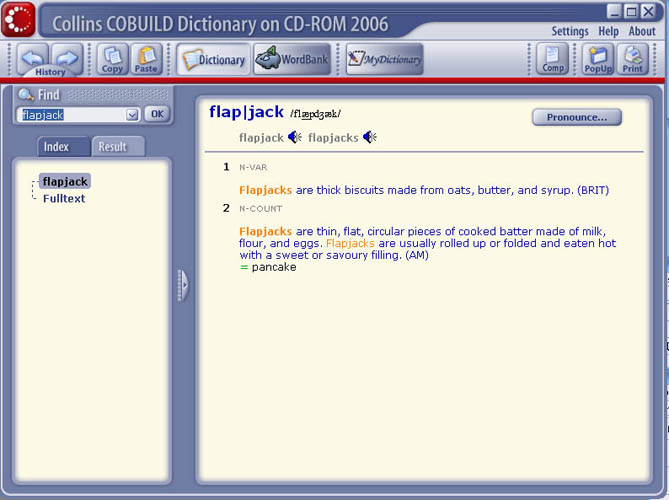This screenshot has width=669, height=500.
Task: Open the Settings menu
Action: click(x=570, y=32)
